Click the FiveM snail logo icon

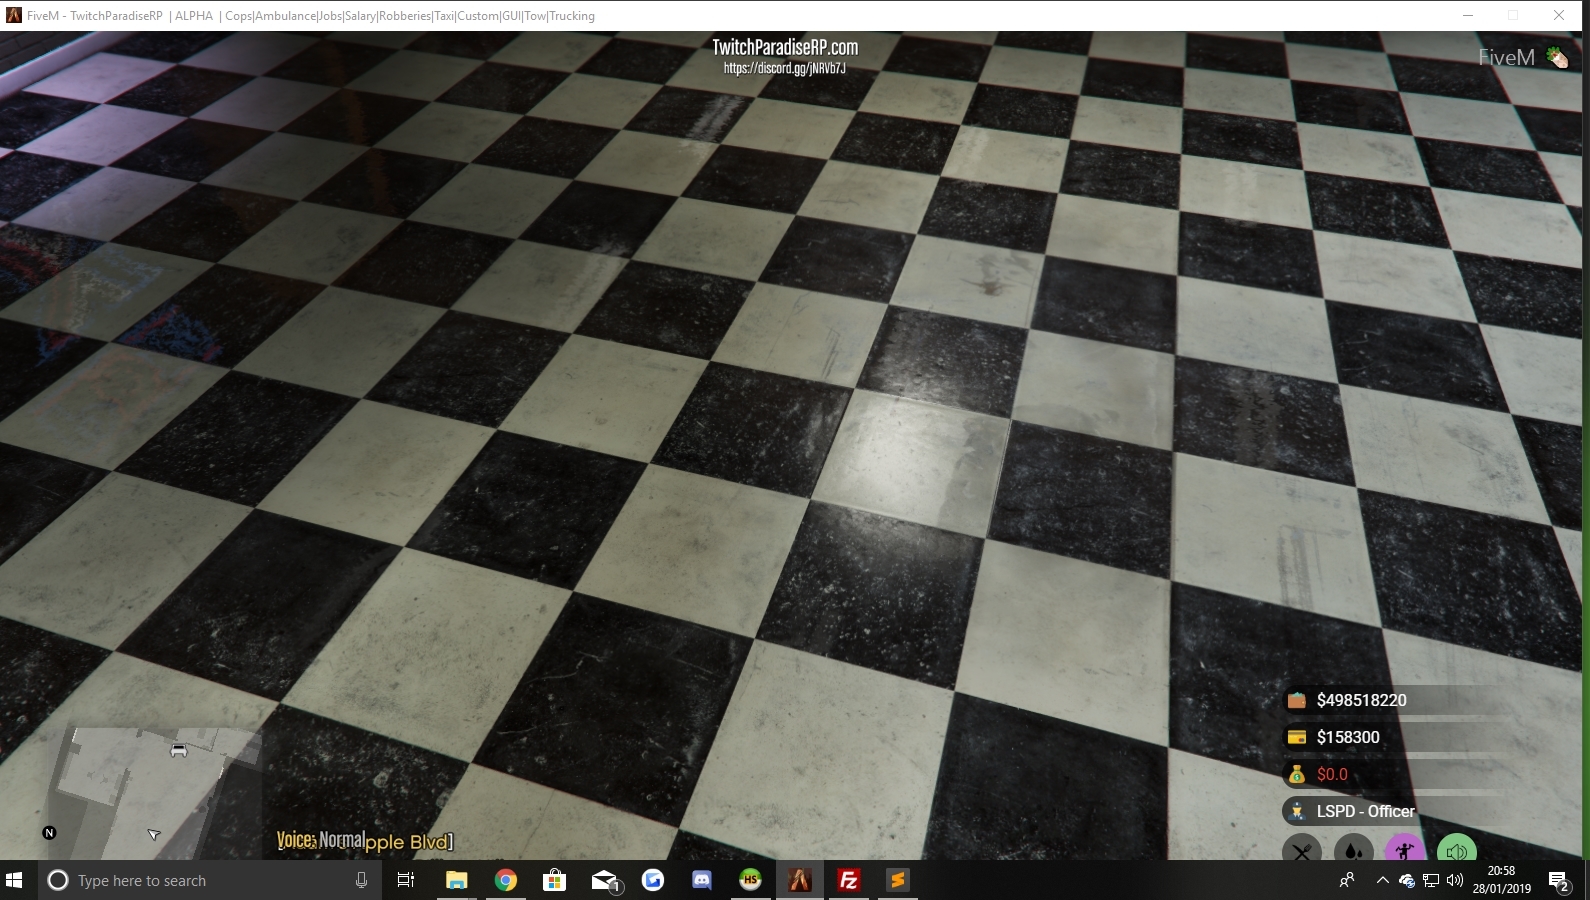[x=1557, y=57]
